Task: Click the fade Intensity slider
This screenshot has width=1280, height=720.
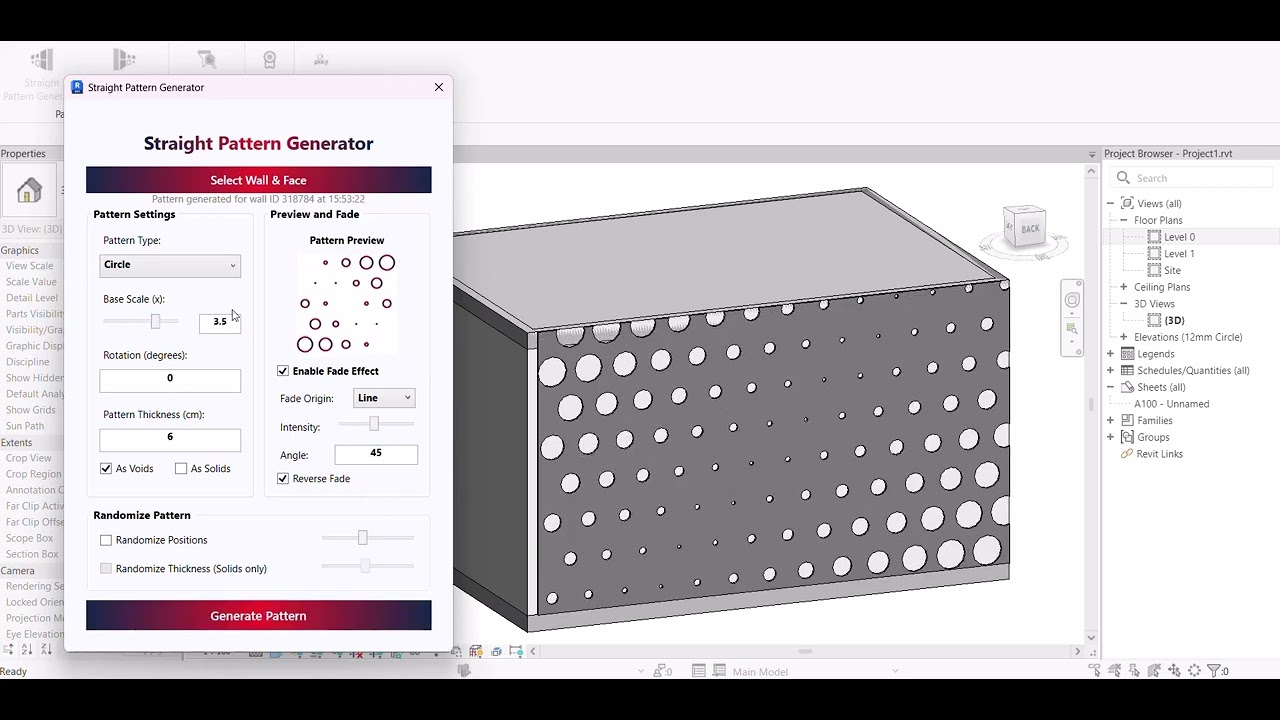Action: click(x=376, y=425)
